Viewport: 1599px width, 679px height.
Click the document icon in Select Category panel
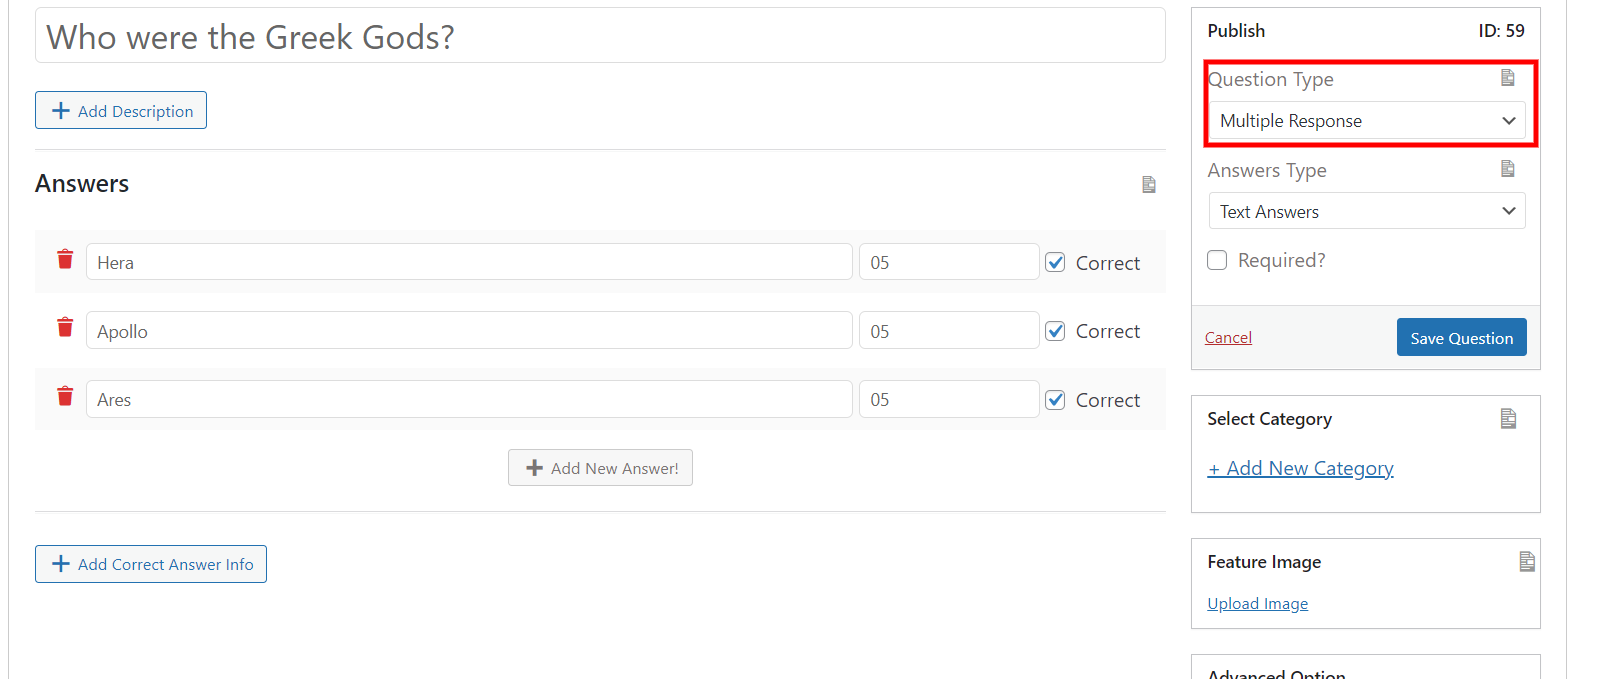coord(1509,419)
